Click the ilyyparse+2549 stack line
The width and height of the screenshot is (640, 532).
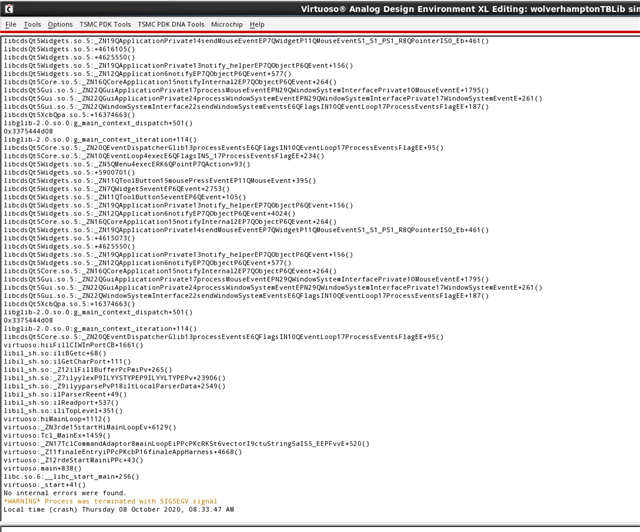pyautogui.click(x=114, y=386)
